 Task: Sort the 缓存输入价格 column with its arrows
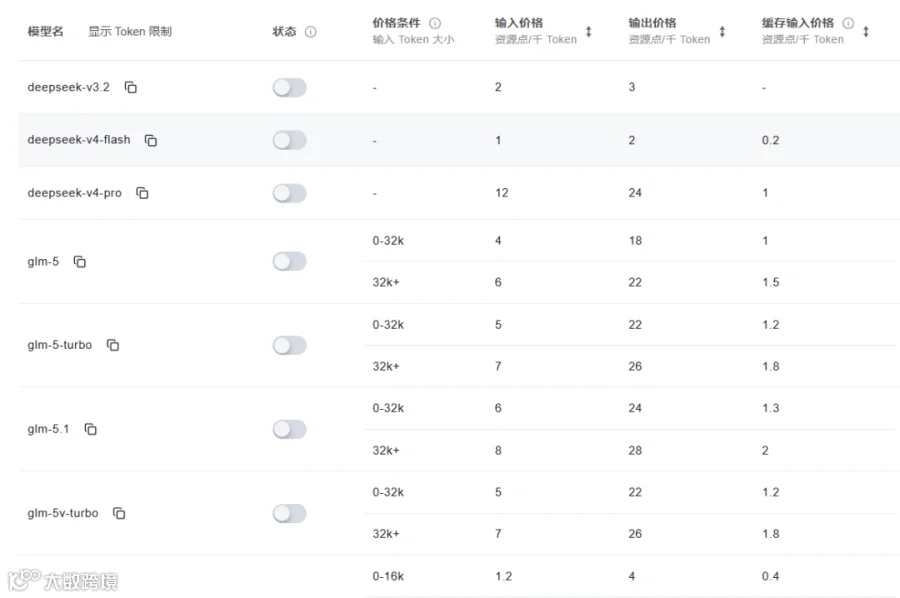point(866,32)
